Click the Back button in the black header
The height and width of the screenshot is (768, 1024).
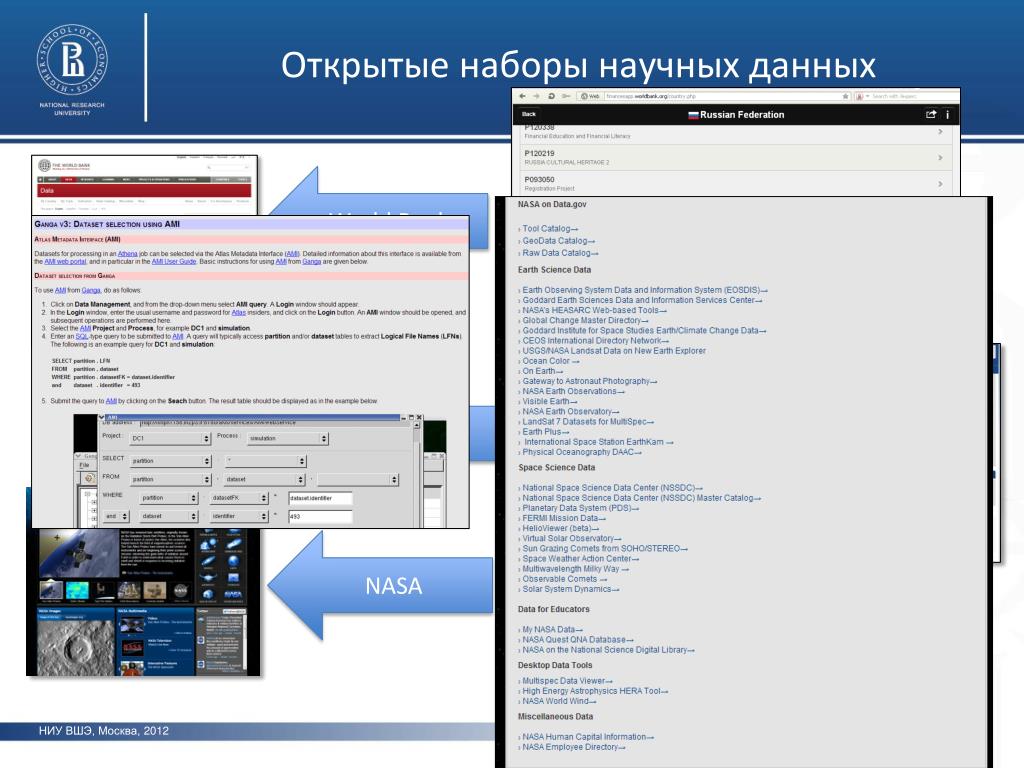(x=529, y=114)
